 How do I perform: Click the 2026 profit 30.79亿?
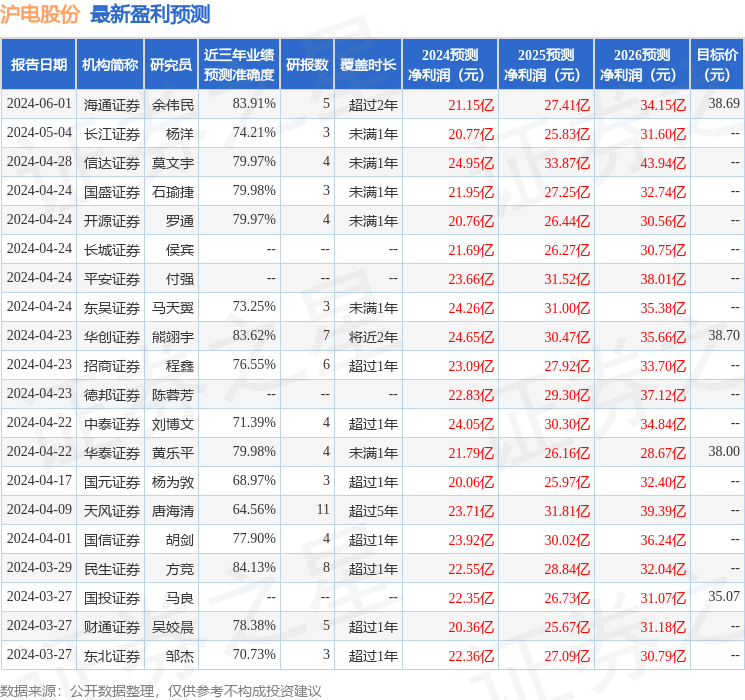(663, 656)
